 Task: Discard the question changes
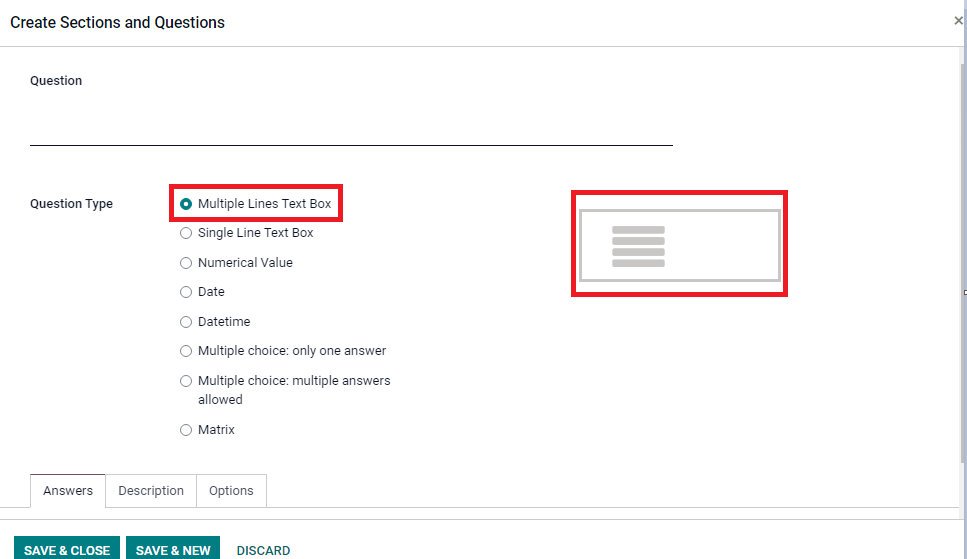pos(263,550)
